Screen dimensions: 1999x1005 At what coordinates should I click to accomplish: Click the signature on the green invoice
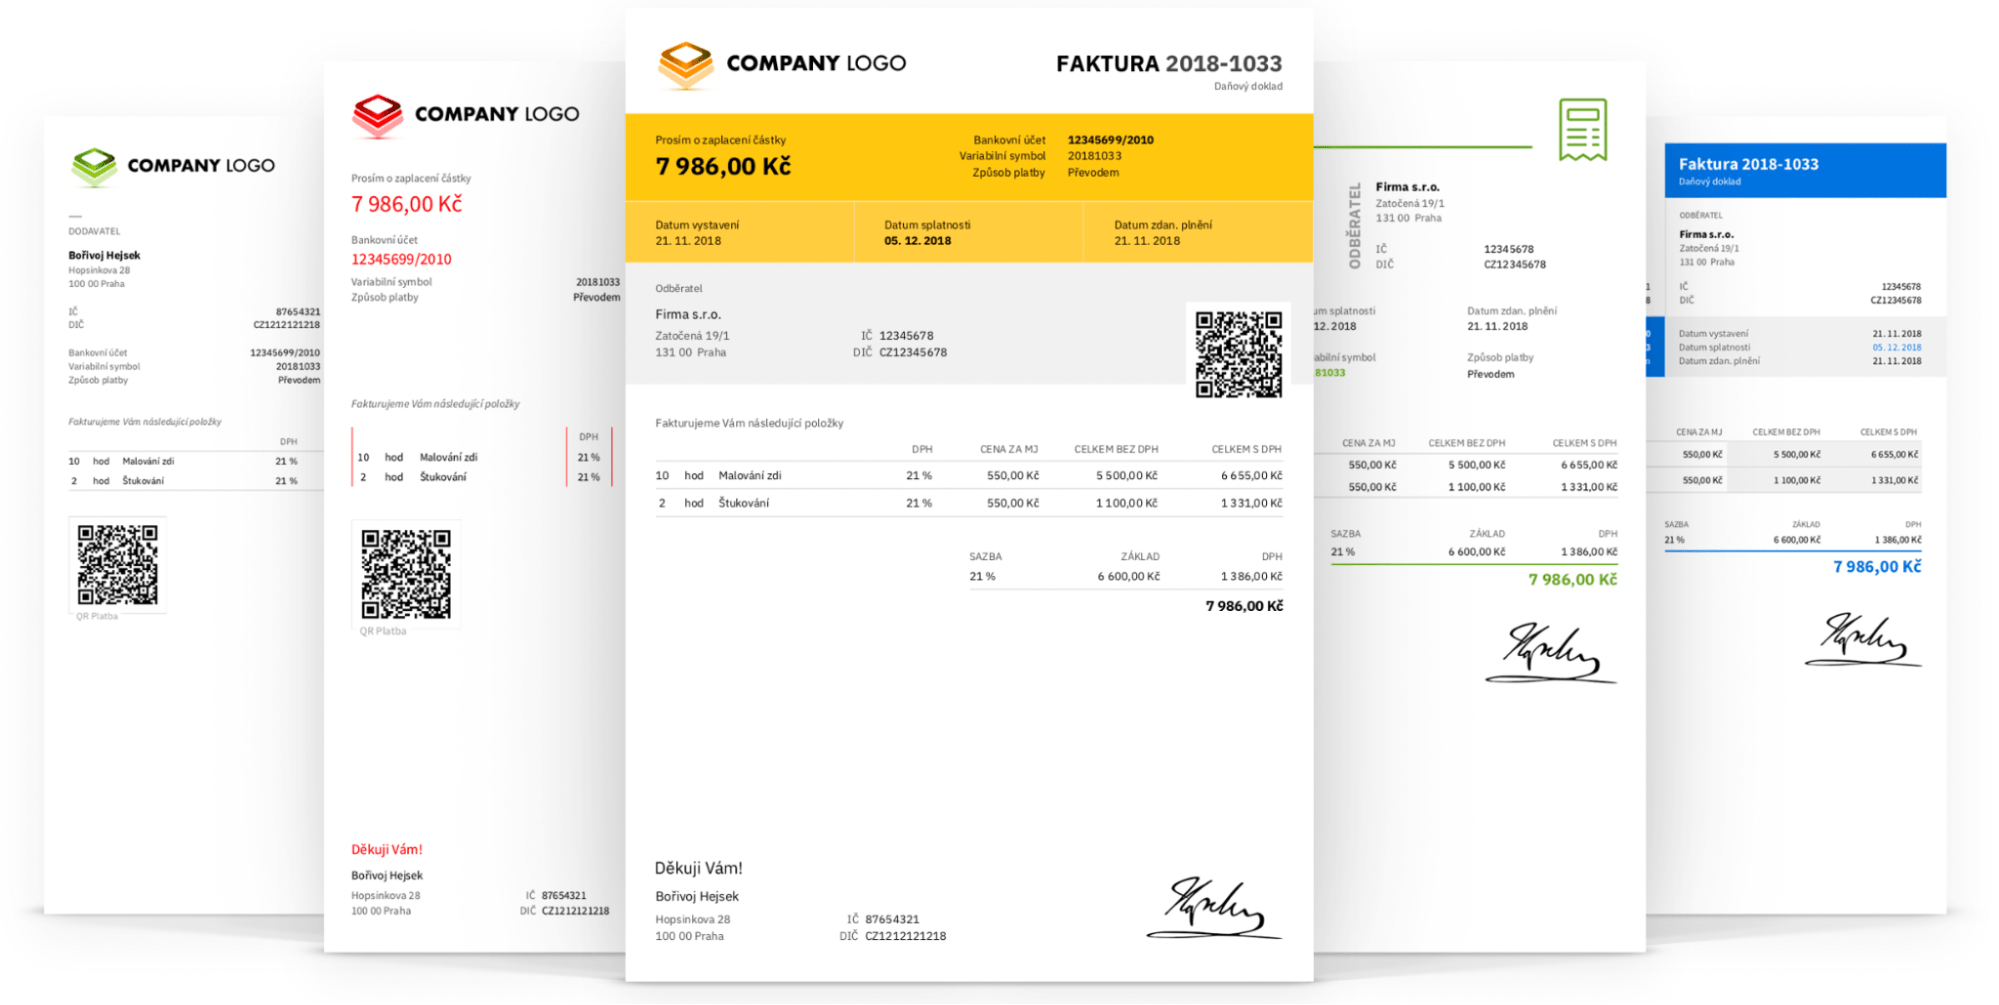click(1550, 653)
